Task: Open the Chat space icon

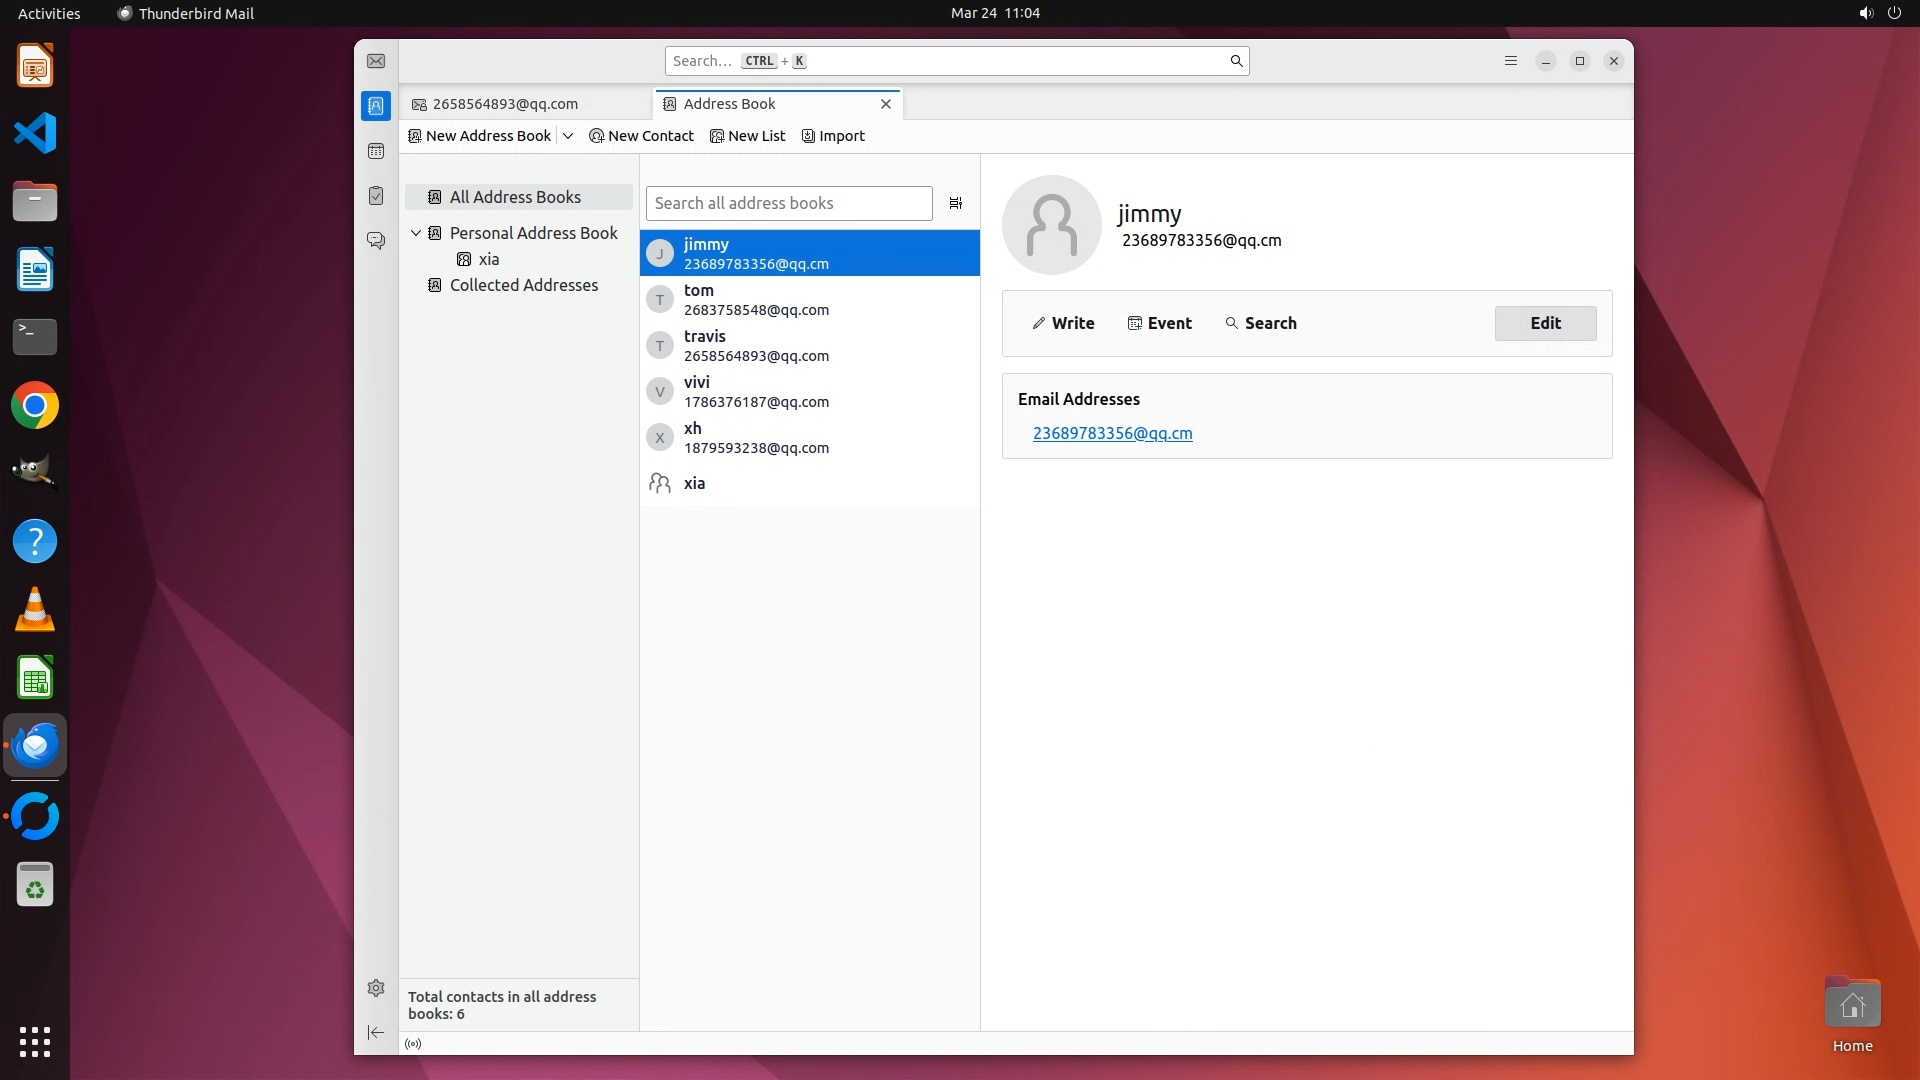Action: [x=376, y=241]
